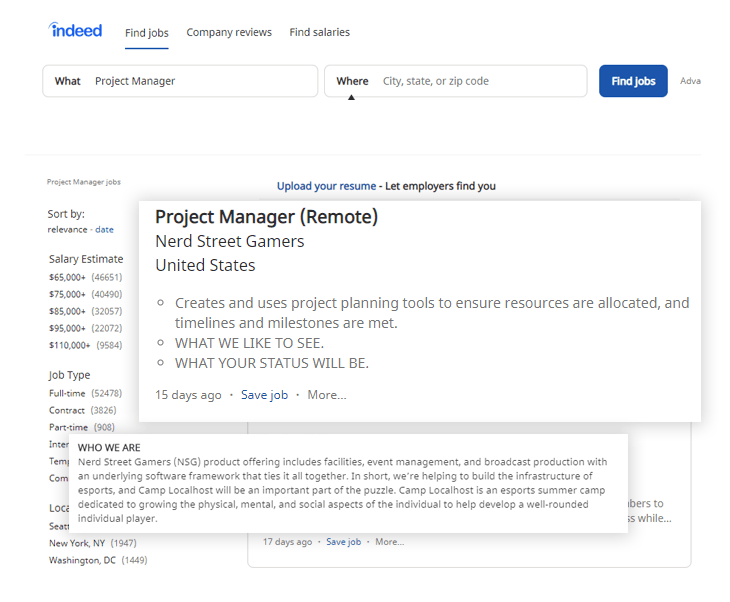Click the Upload your resume link
Image resolution: width=730 pixels, height=602 pixels.
(326, 186)
